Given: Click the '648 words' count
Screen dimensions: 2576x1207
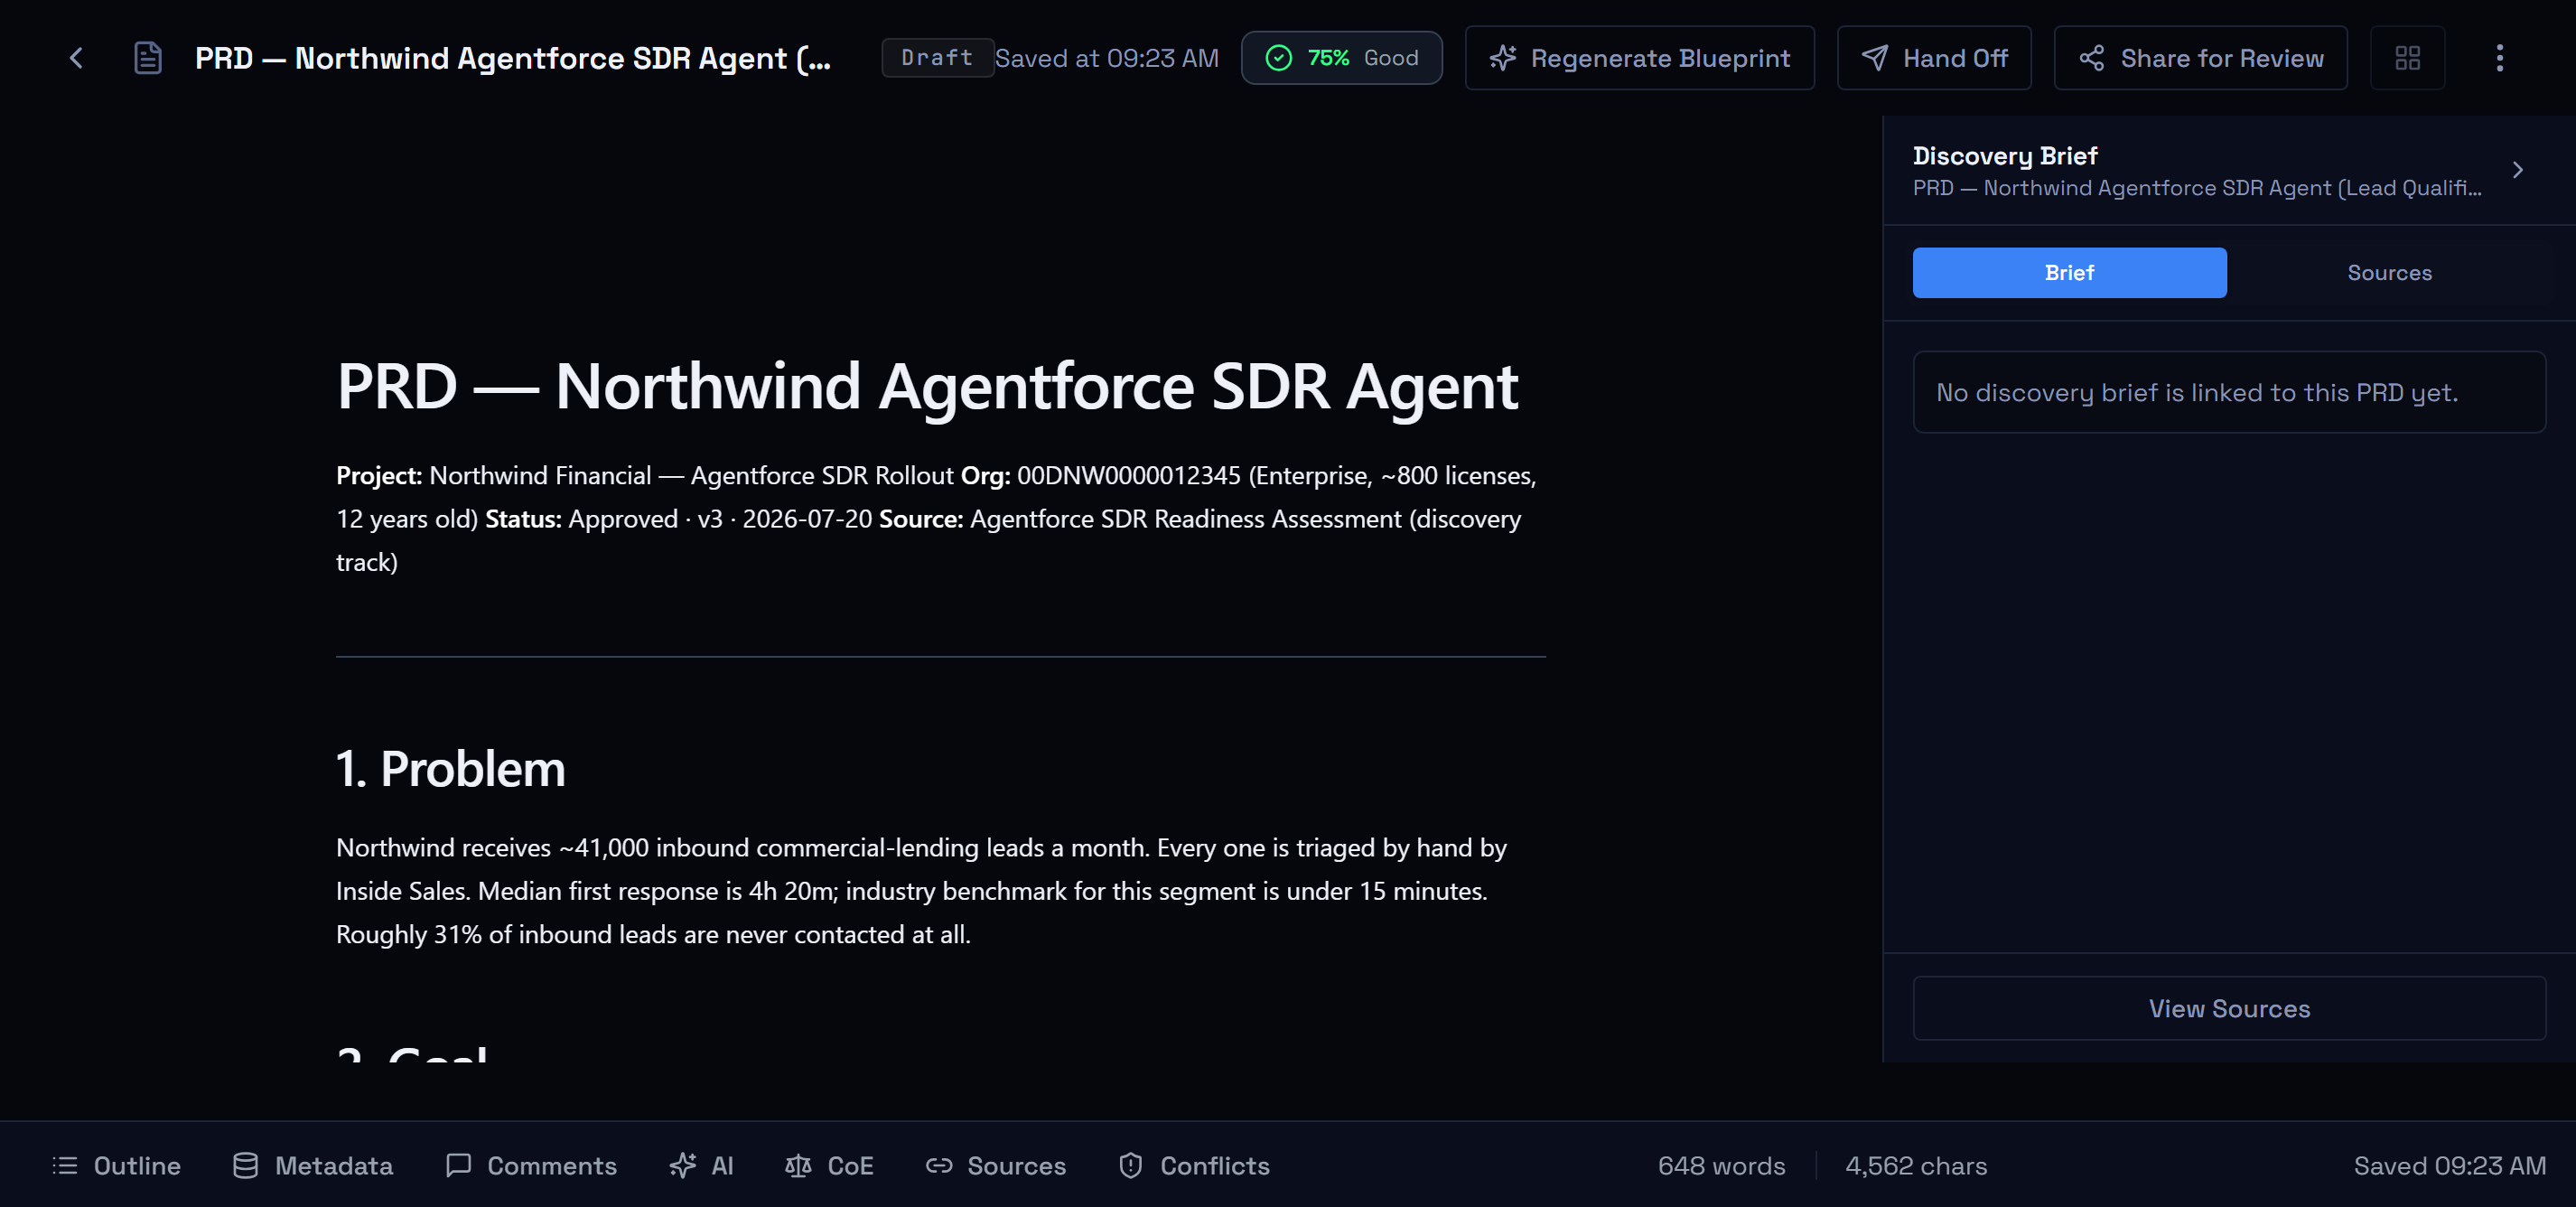Looking at the screenshot, I should (x=1721, y=1166).
